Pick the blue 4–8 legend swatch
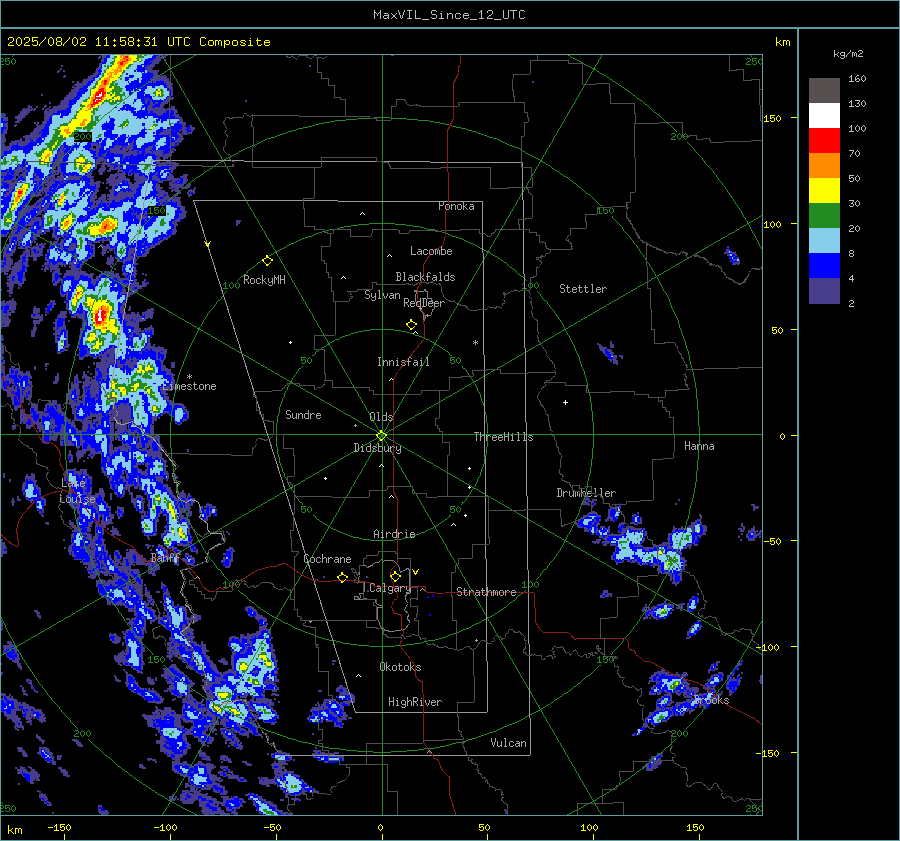 [824, 266]
